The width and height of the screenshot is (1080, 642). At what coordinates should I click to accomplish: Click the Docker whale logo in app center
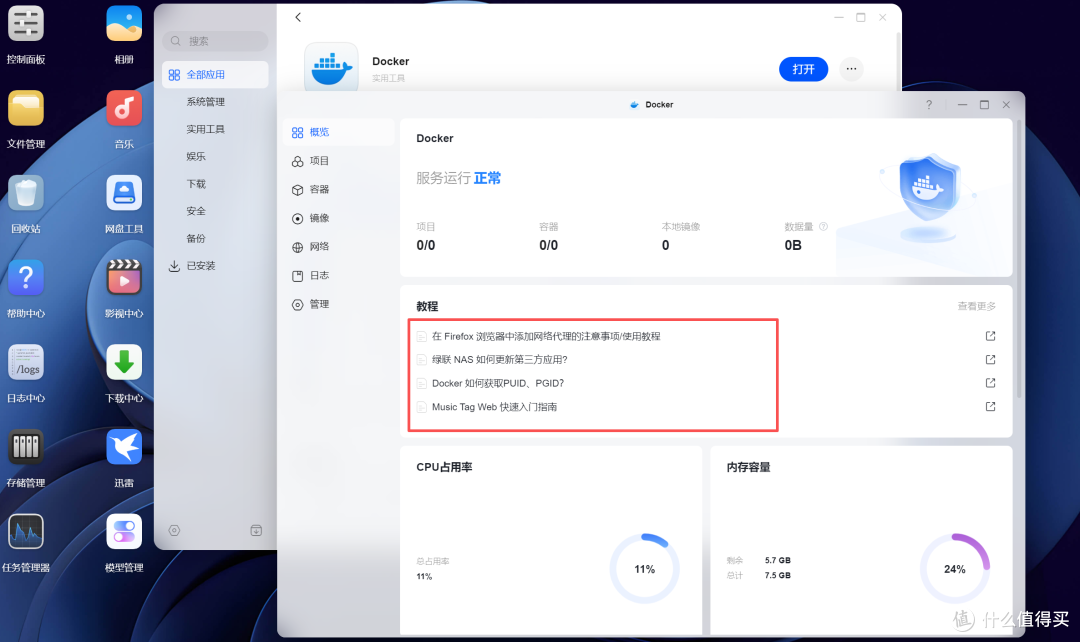[x=331, y=67]
